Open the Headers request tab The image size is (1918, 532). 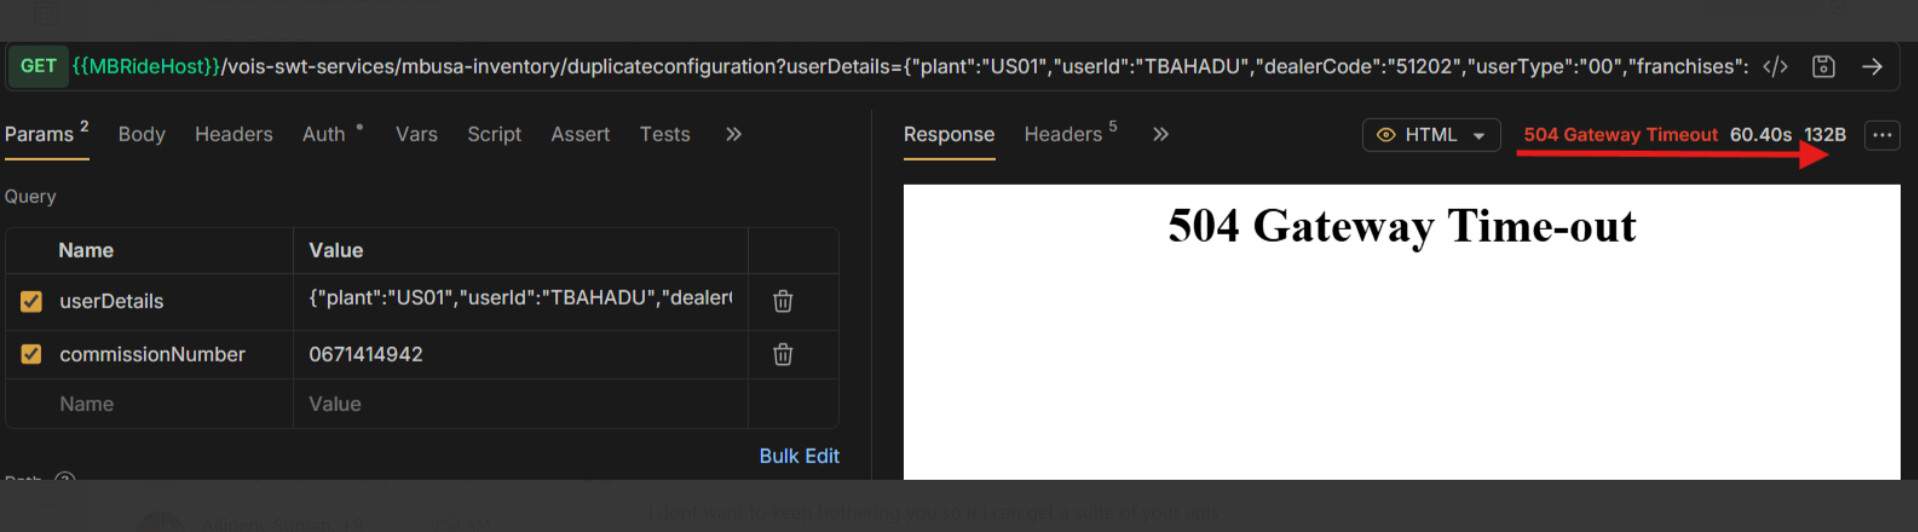233,134
